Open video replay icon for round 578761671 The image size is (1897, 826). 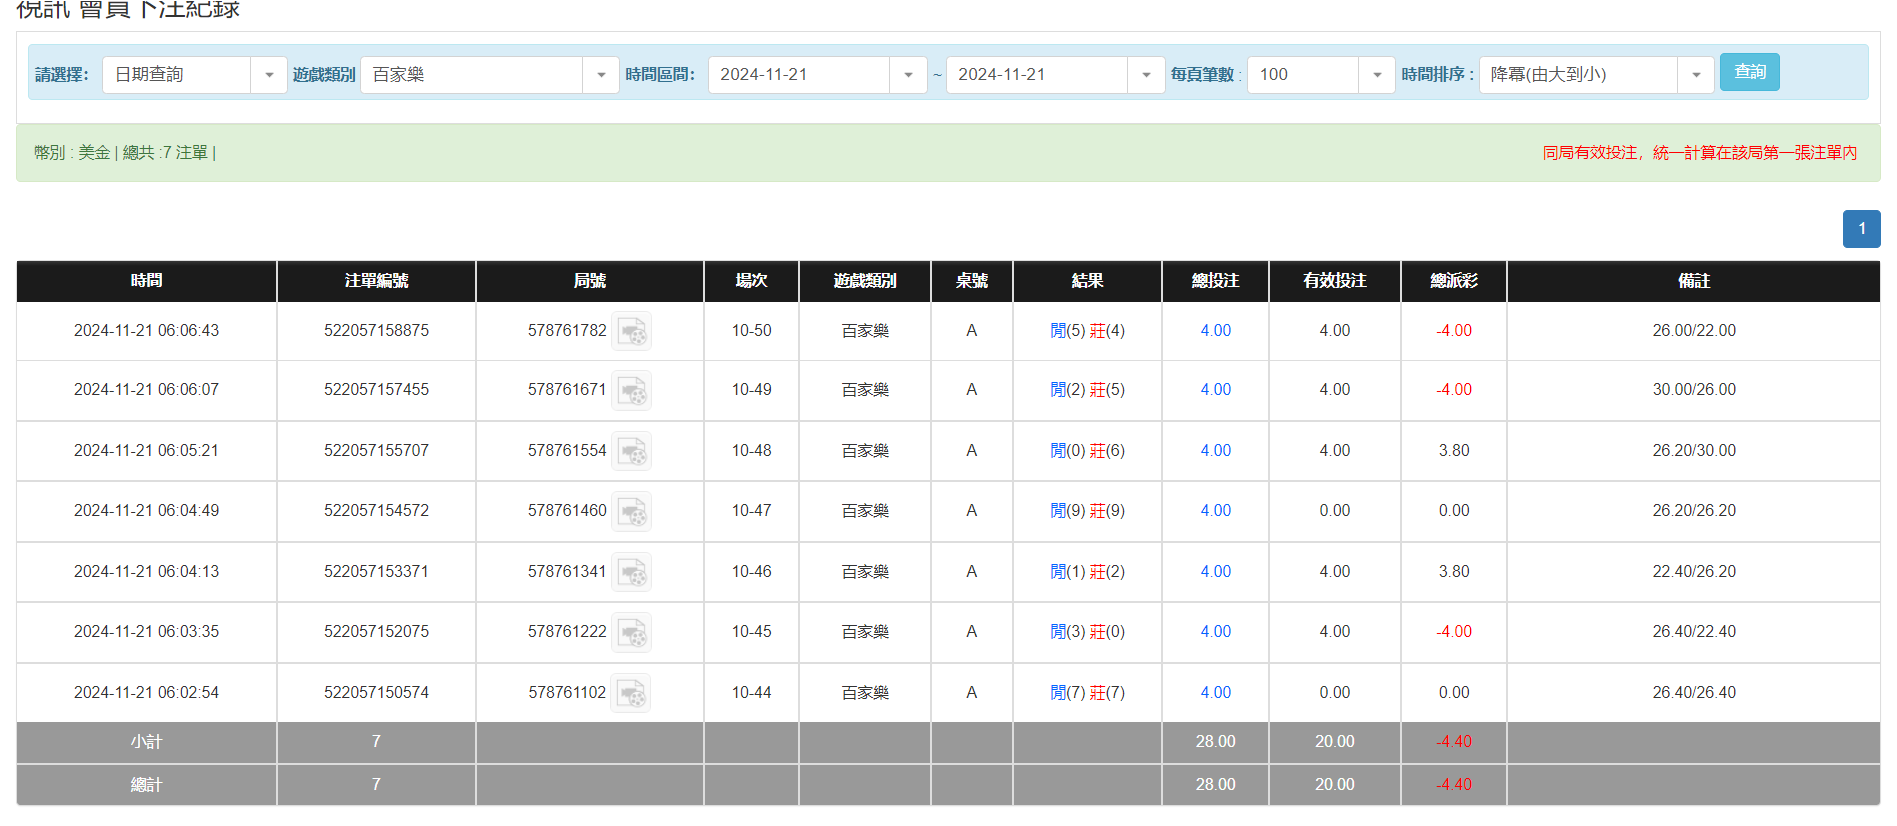click(631, 390)
